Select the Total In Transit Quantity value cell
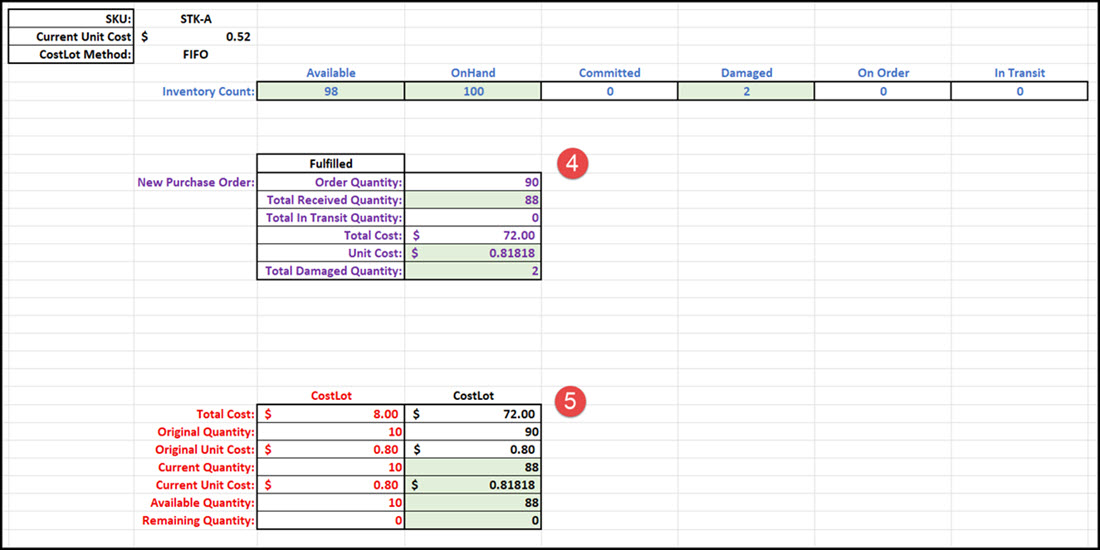This screenshot has height=550, width=1100. tap(473, 218)
